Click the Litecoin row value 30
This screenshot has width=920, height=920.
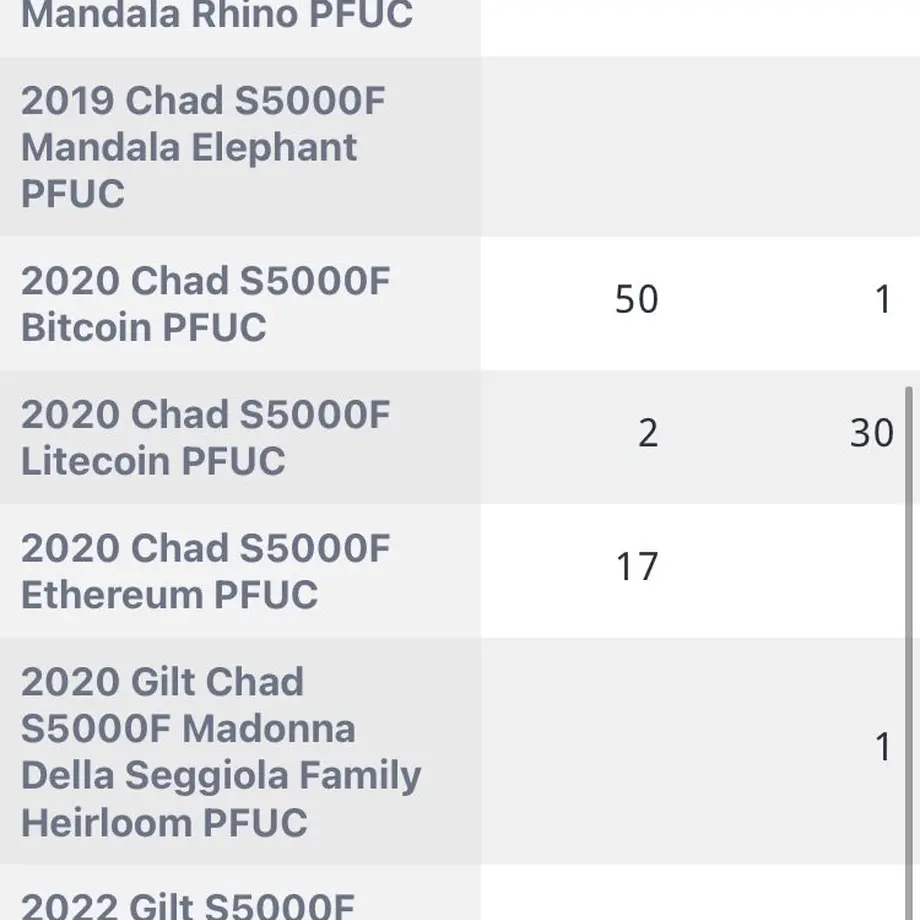point(872,433)
